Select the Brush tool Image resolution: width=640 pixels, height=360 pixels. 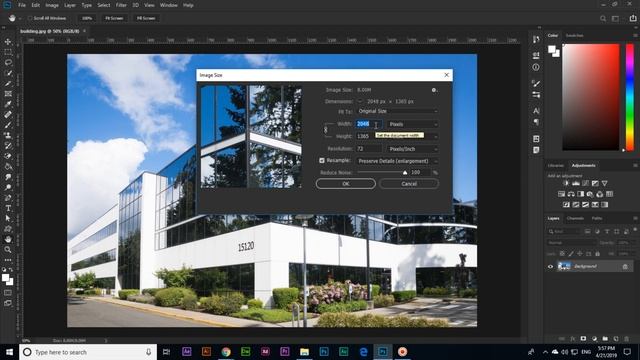tap(8, 125)
